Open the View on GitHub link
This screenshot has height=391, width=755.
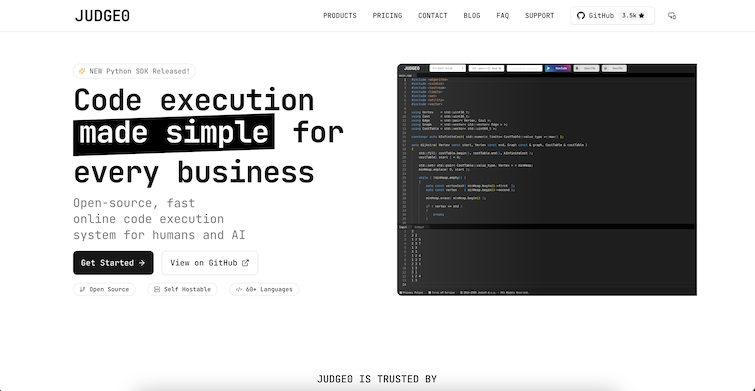pos(209,263)
